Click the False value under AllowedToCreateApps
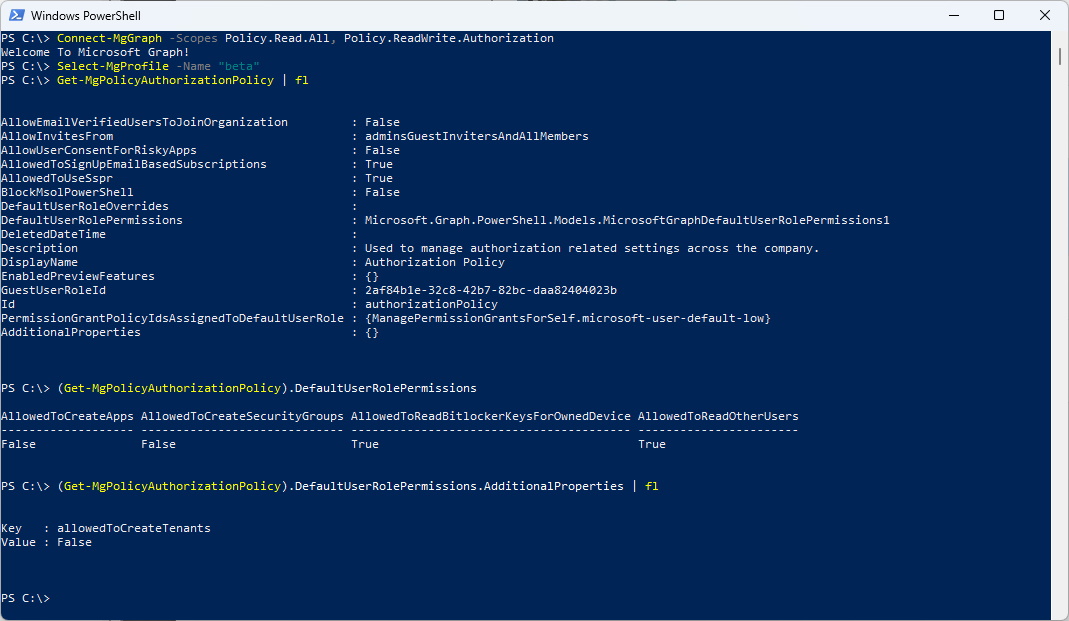1069x621 pixels. [18, 444]
